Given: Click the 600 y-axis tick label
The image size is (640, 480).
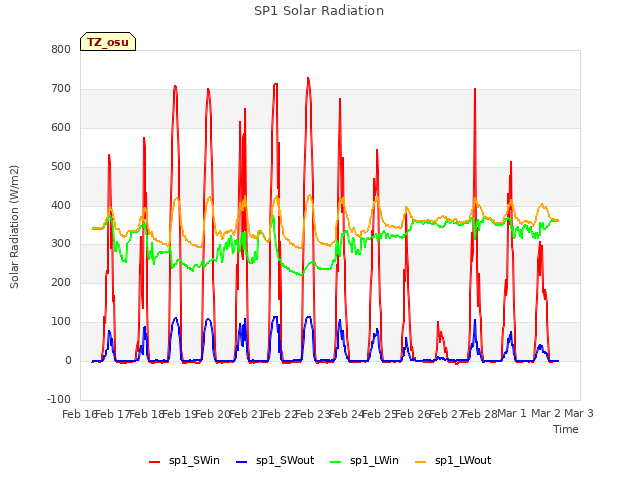Looking at the screenshot, I should [61, 127].
